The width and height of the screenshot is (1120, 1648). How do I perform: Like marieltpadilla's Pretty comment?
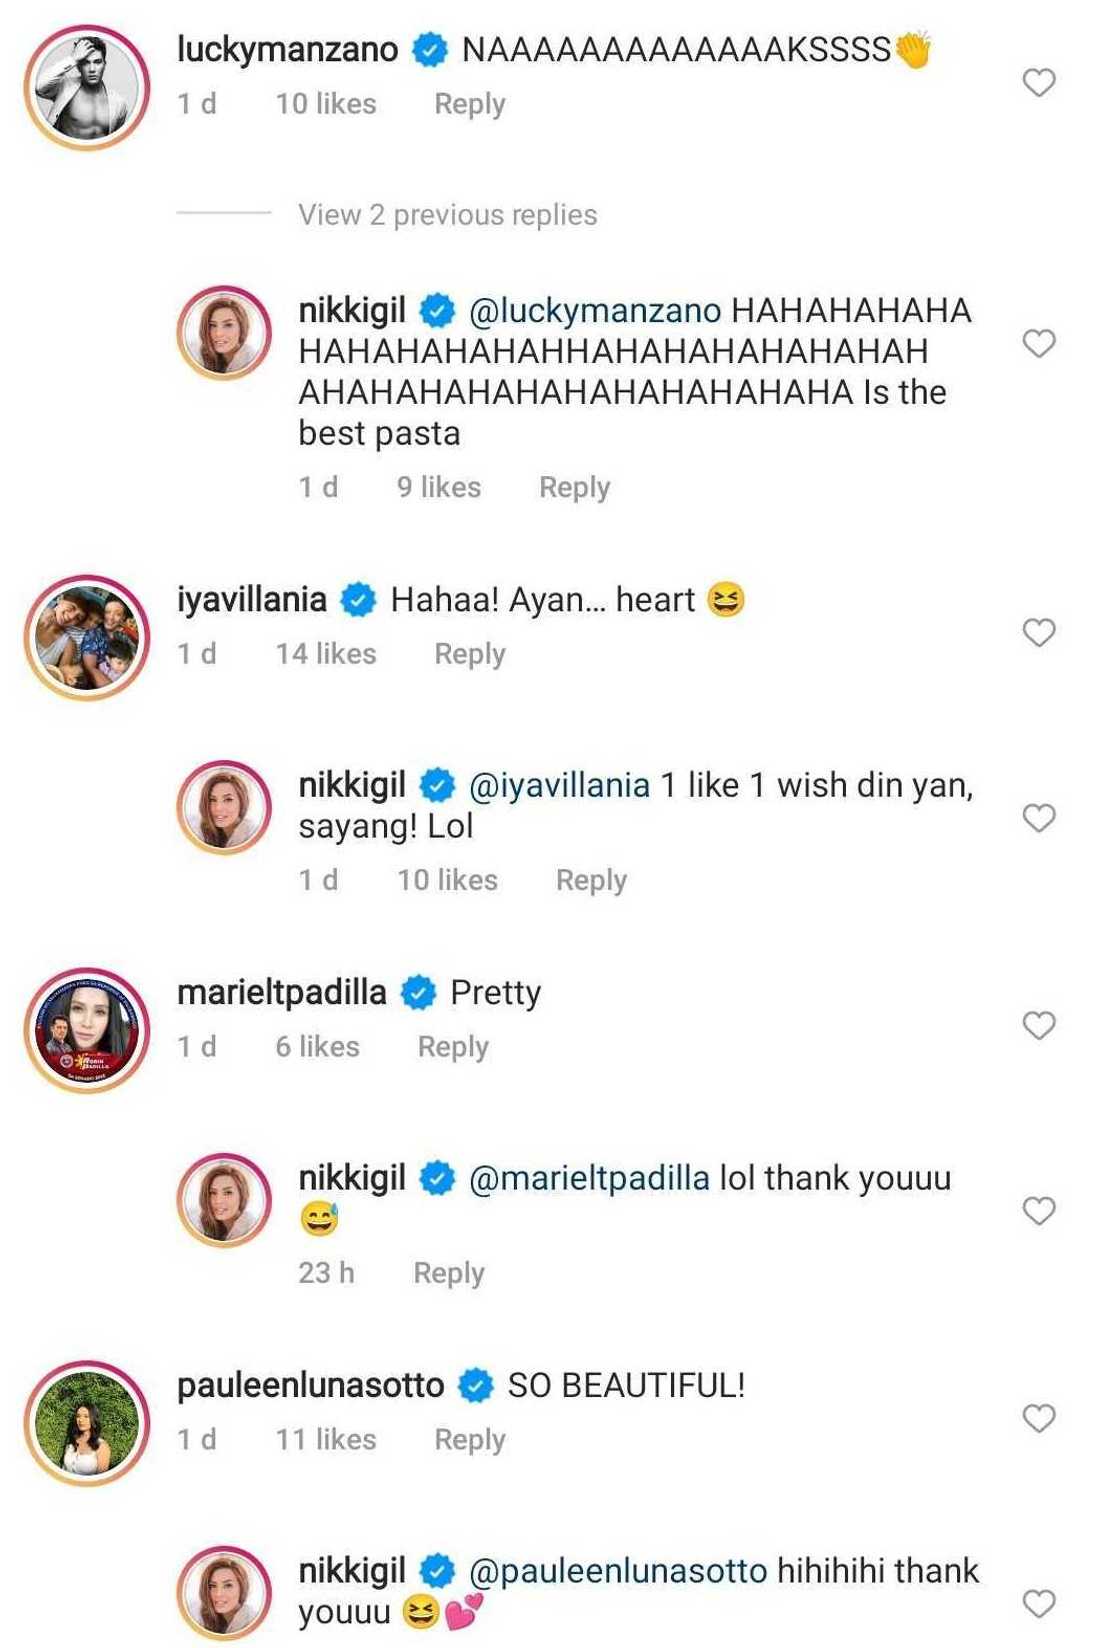[x=1039, y=1026]
